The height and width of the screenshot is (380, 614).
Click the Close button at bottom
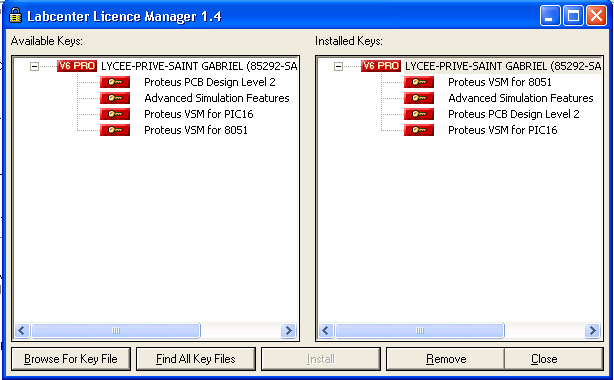(x=554, y=359)
